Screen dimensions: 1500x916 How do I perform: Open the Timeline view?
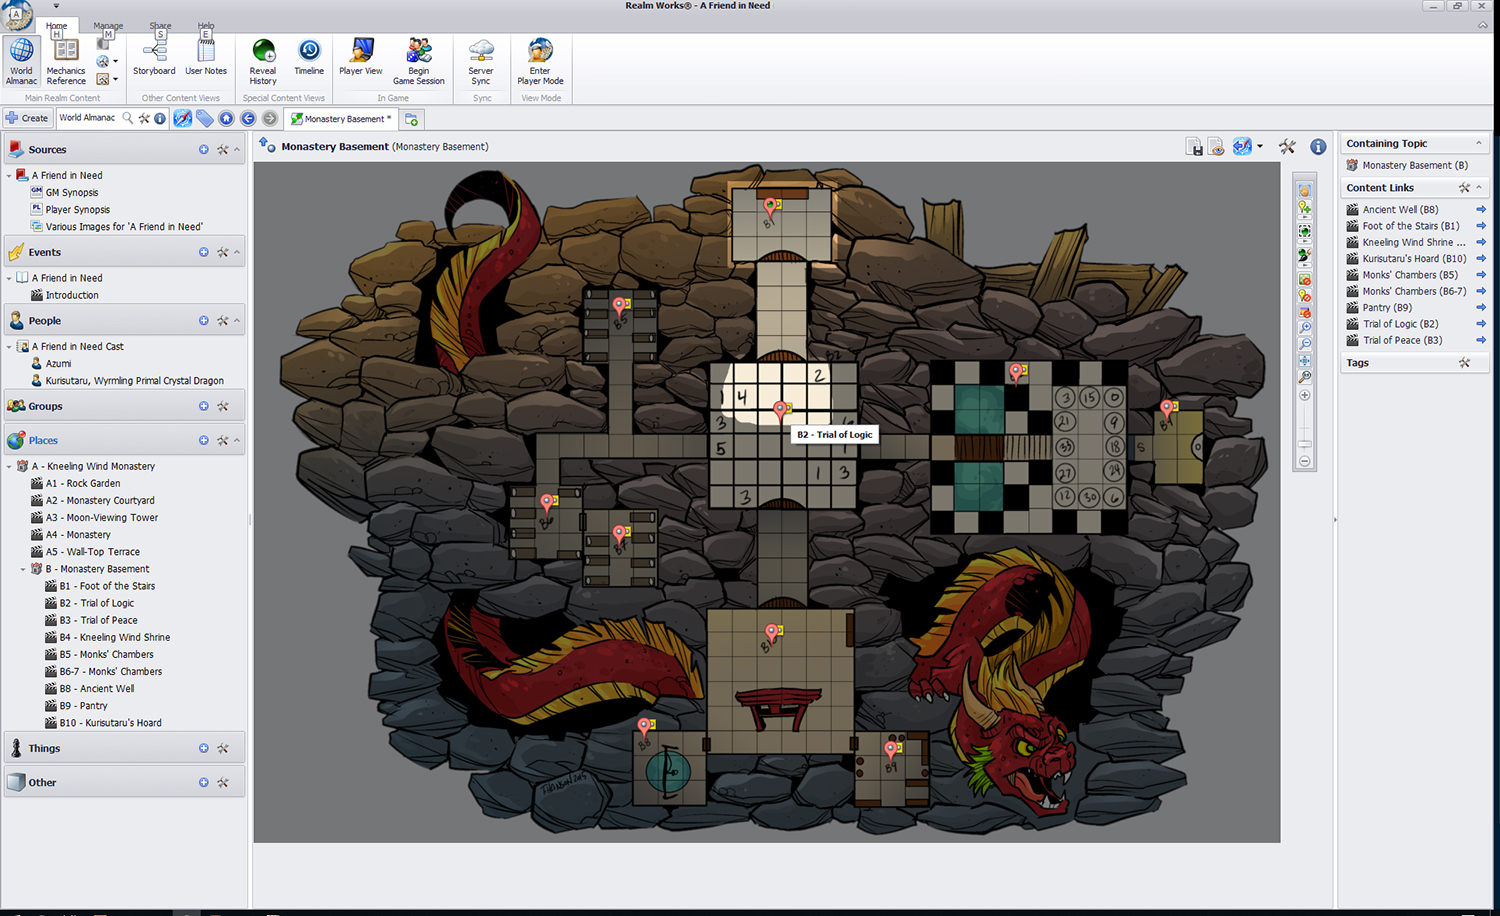point(309,57)
